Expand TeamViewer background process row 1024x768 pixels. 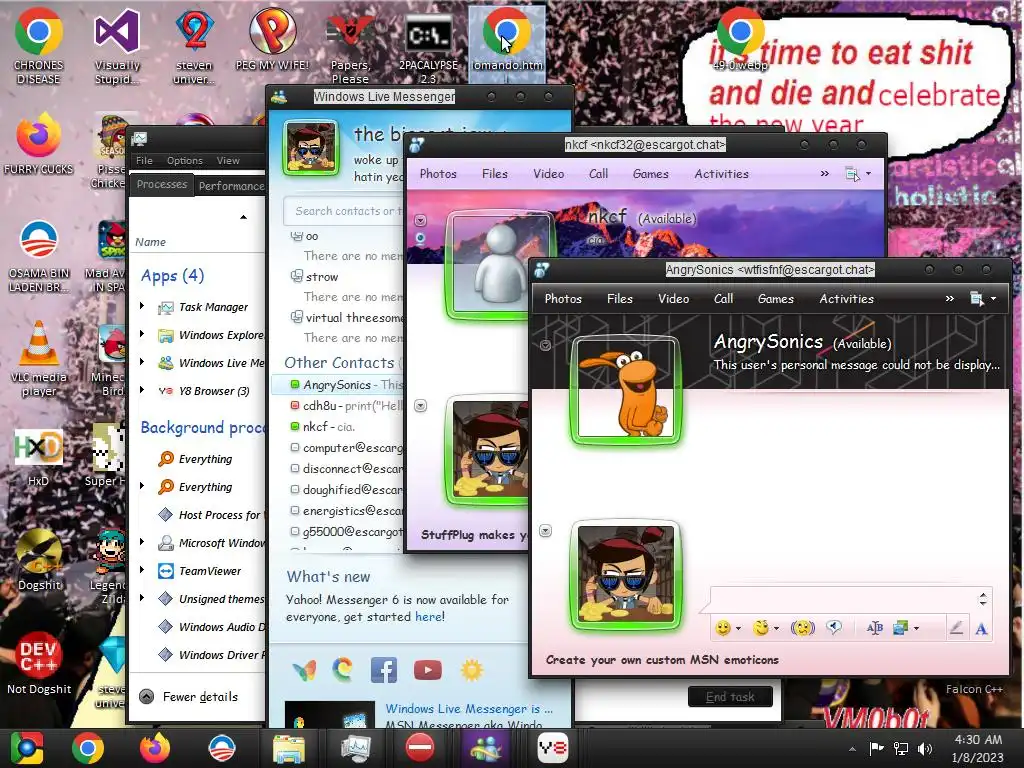pos(142,570)
